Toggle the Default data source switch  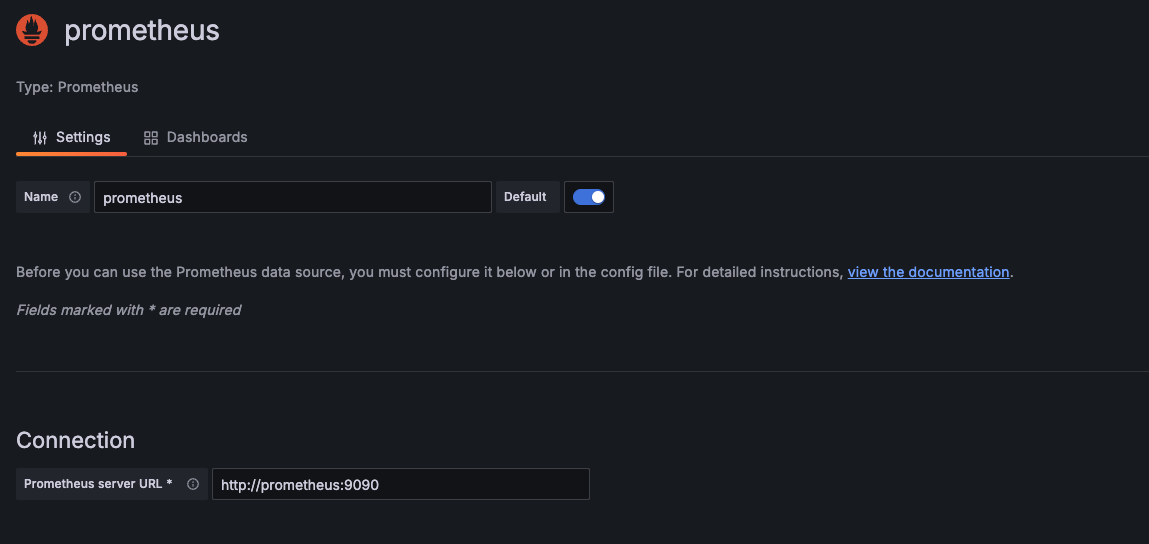589,197
